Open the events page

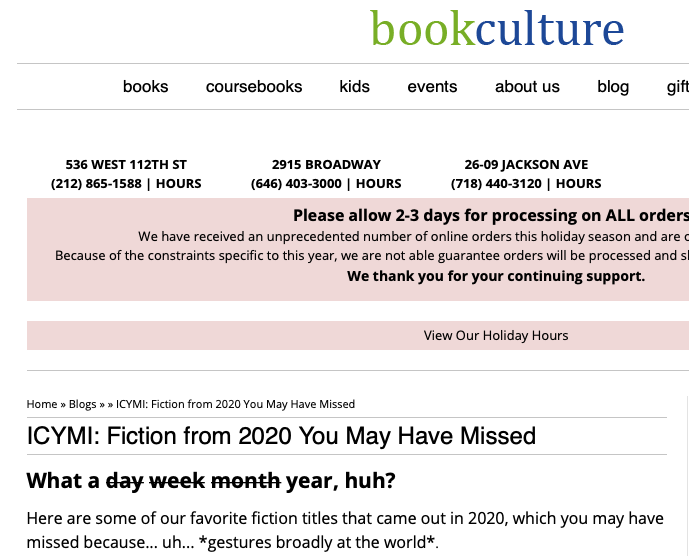[432, 87]
